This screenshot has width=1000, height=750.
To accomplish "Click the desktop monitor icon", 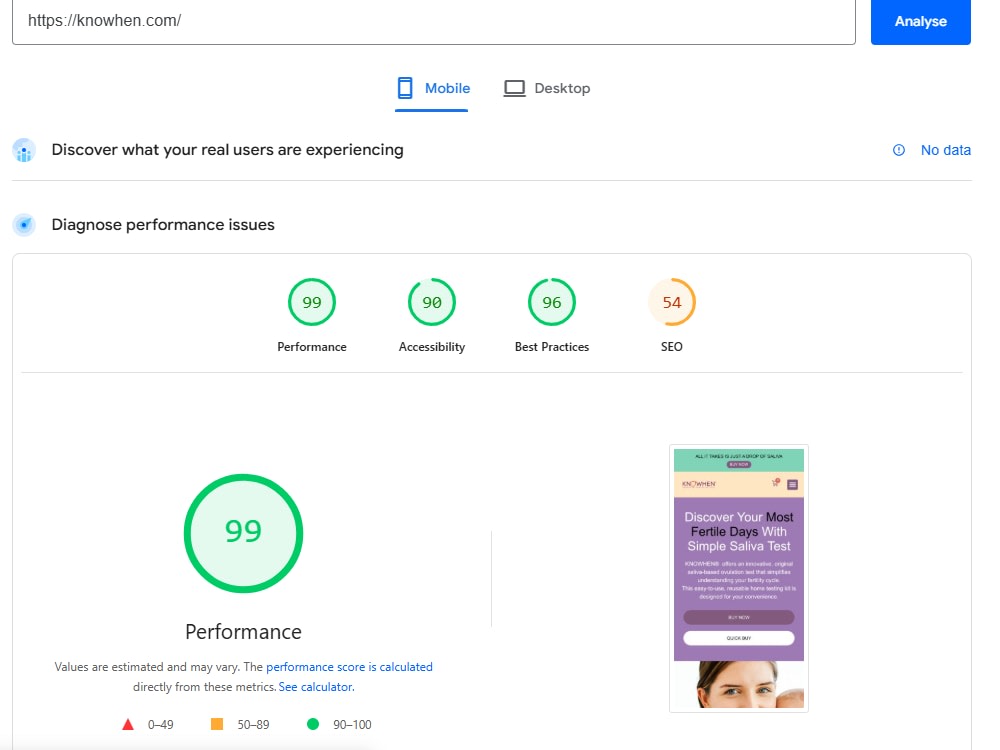I will coord(515,88).
